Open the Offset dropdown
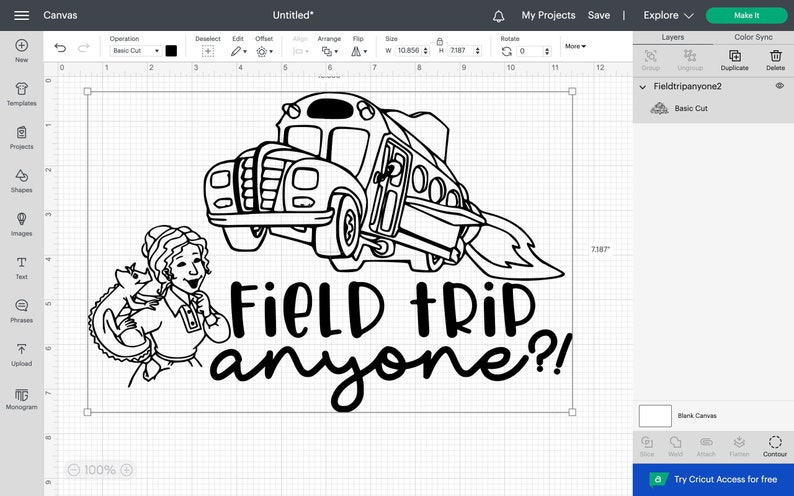Viewport: 794px width, 496px height. pos(264,51)
